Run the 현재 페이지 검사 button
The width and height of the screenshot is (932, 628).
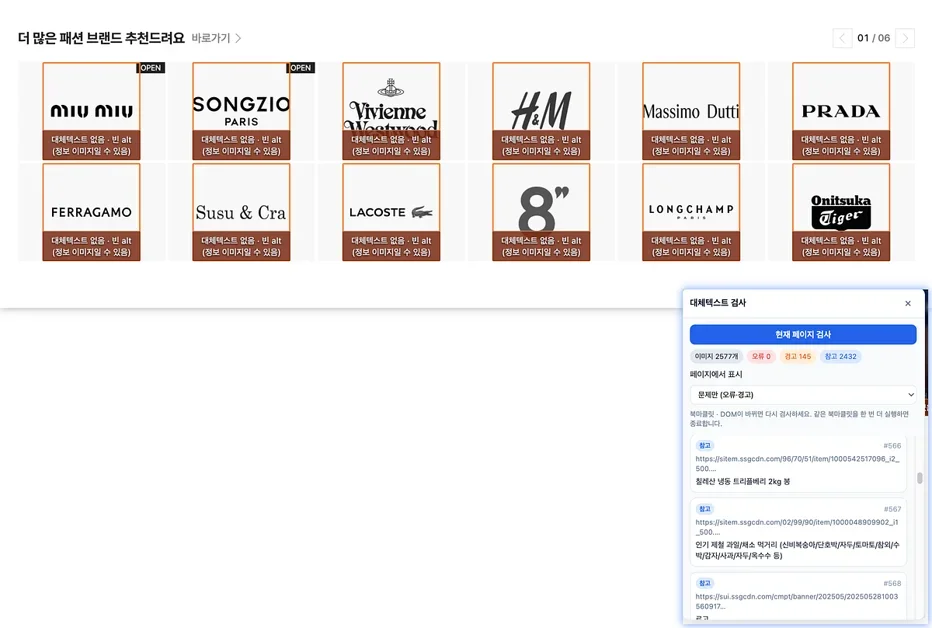click(803, 334)
